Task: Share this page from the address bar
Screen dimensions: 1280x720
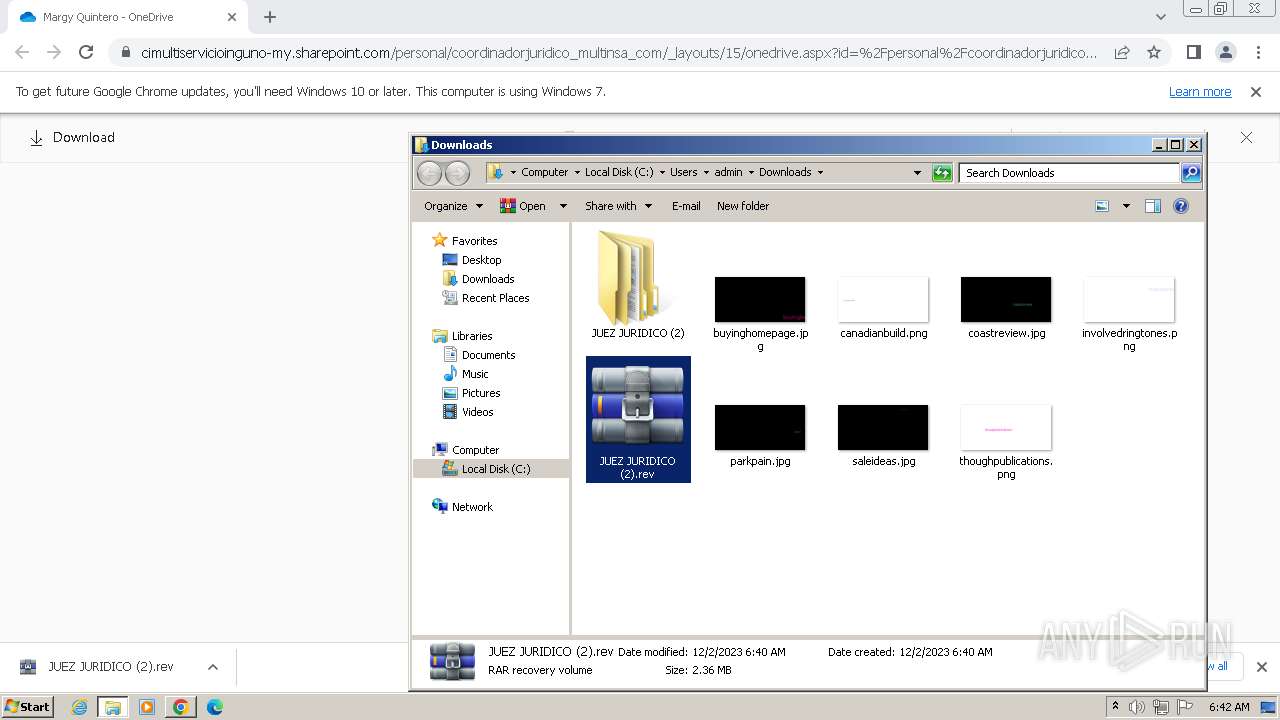Action: point(1122,52)
